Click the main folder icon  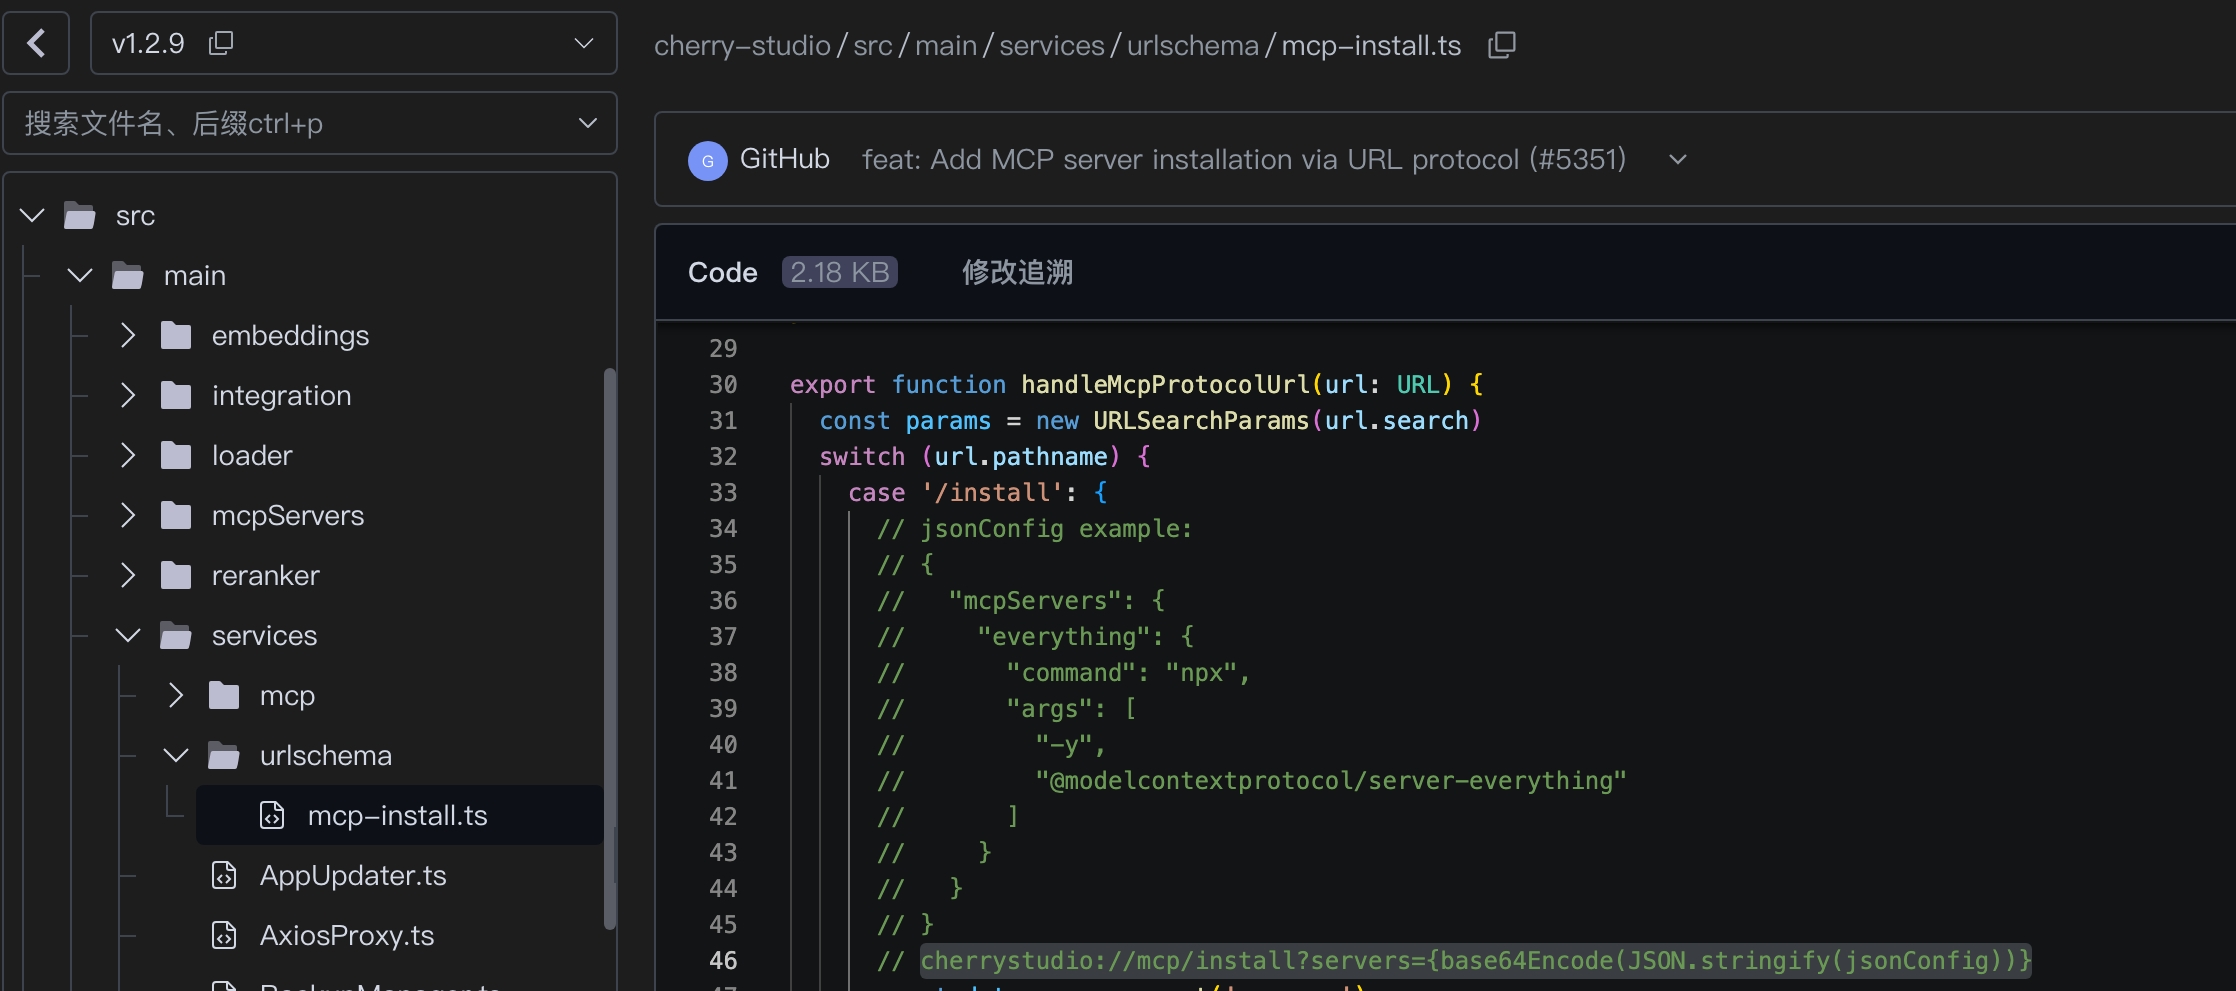pos(128,275)
